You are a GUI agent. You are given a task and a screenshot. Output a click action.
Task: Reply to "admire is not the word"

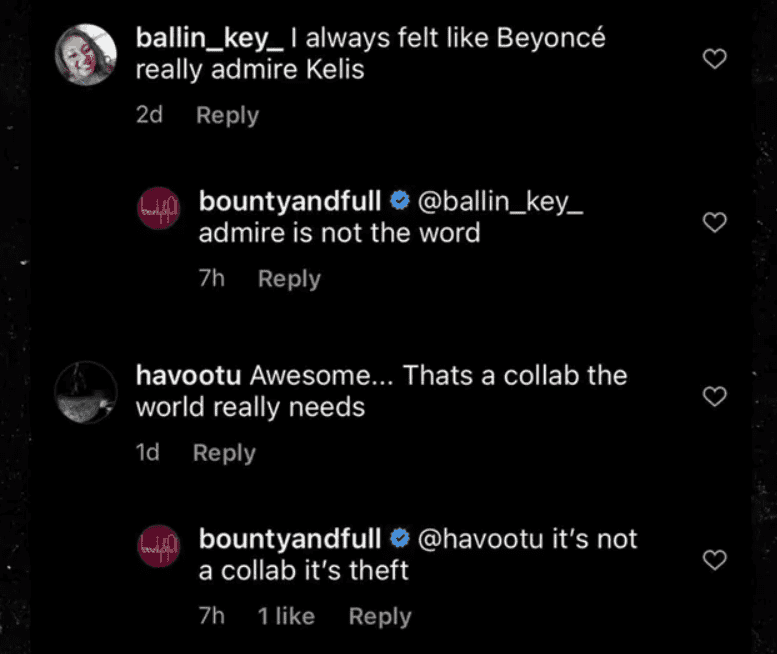point(289,279)
